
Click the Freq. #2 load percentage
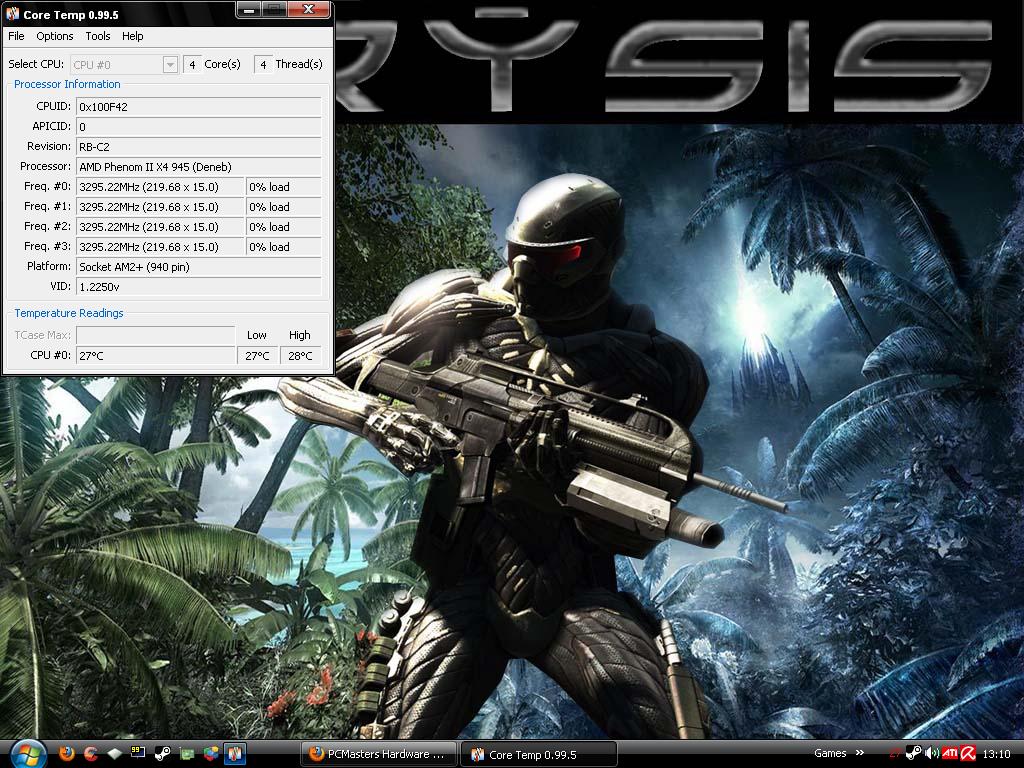[283, 227]
